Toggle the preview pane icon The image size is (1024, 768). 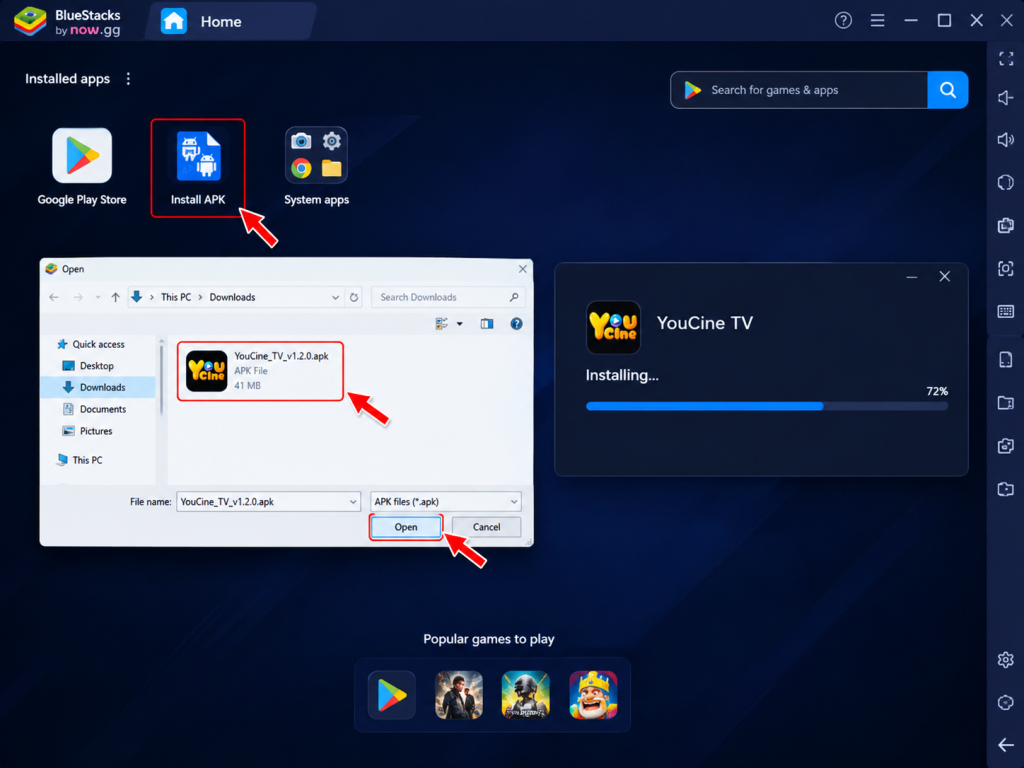coord(487,324)
